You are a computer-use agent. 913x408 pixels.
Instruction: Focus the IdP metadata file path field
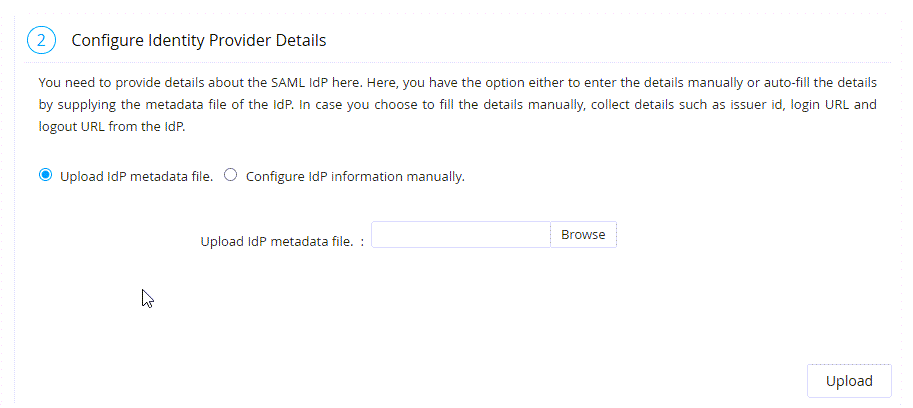click(x=461, y=235)
